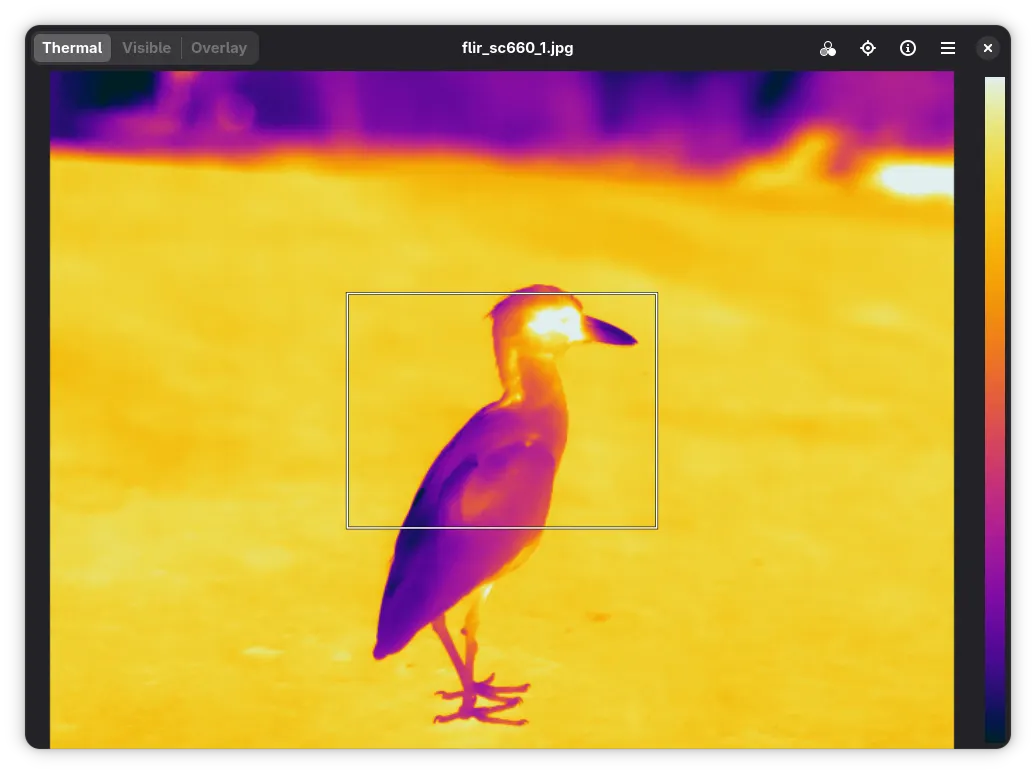
Task: Switch to the Thermal view tab
Action: [72, 48]
